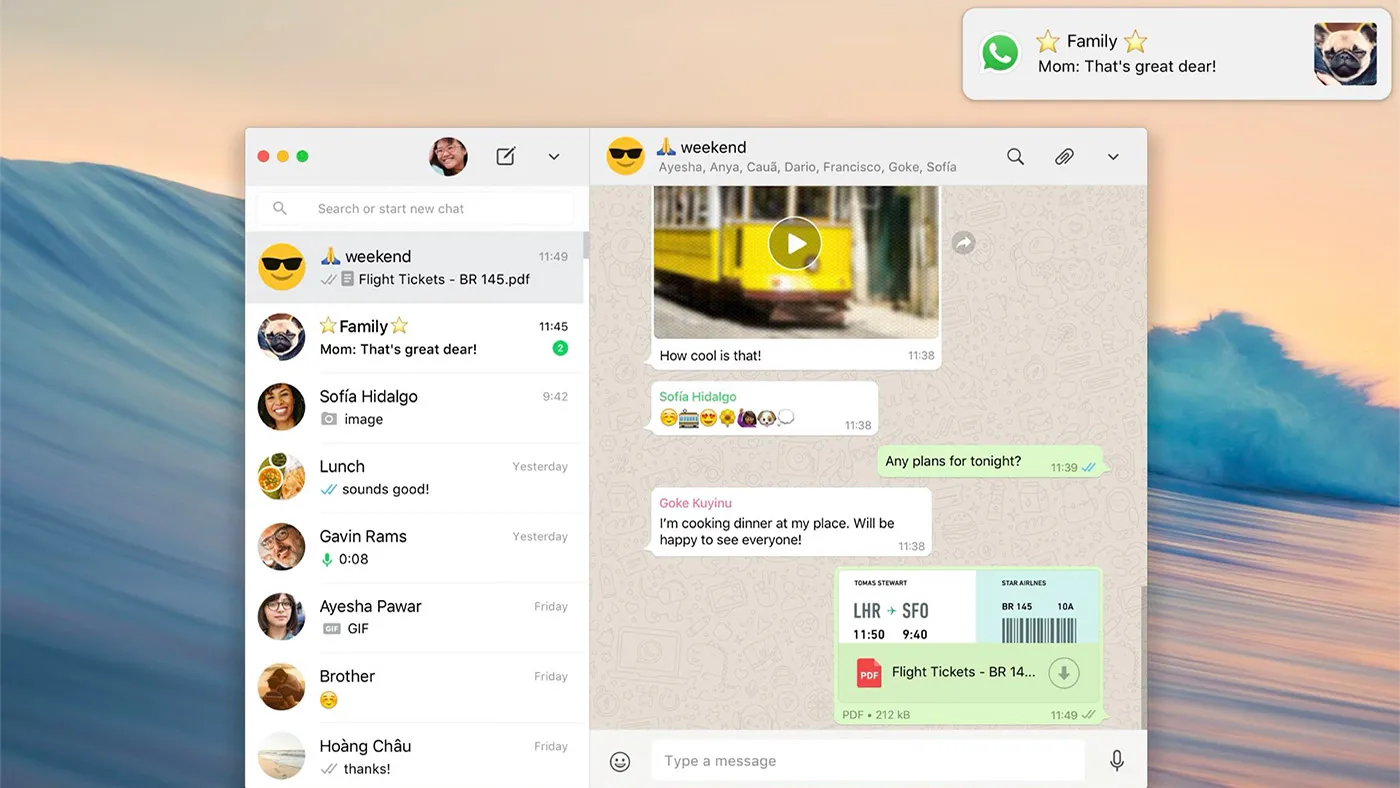Open sidebar menu chevron beside compose icon
This screenshot has height=788, width=1400.
tap(554, 157)
